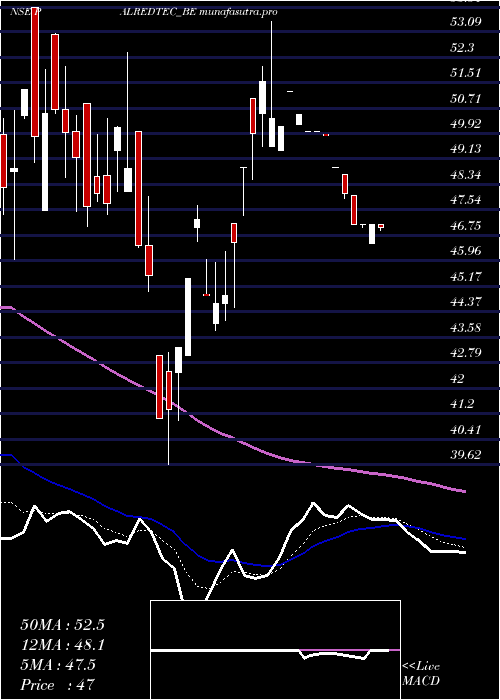The image size is (500, 700).
Task: Click the 42 price axis label
Action: (458, 379)
